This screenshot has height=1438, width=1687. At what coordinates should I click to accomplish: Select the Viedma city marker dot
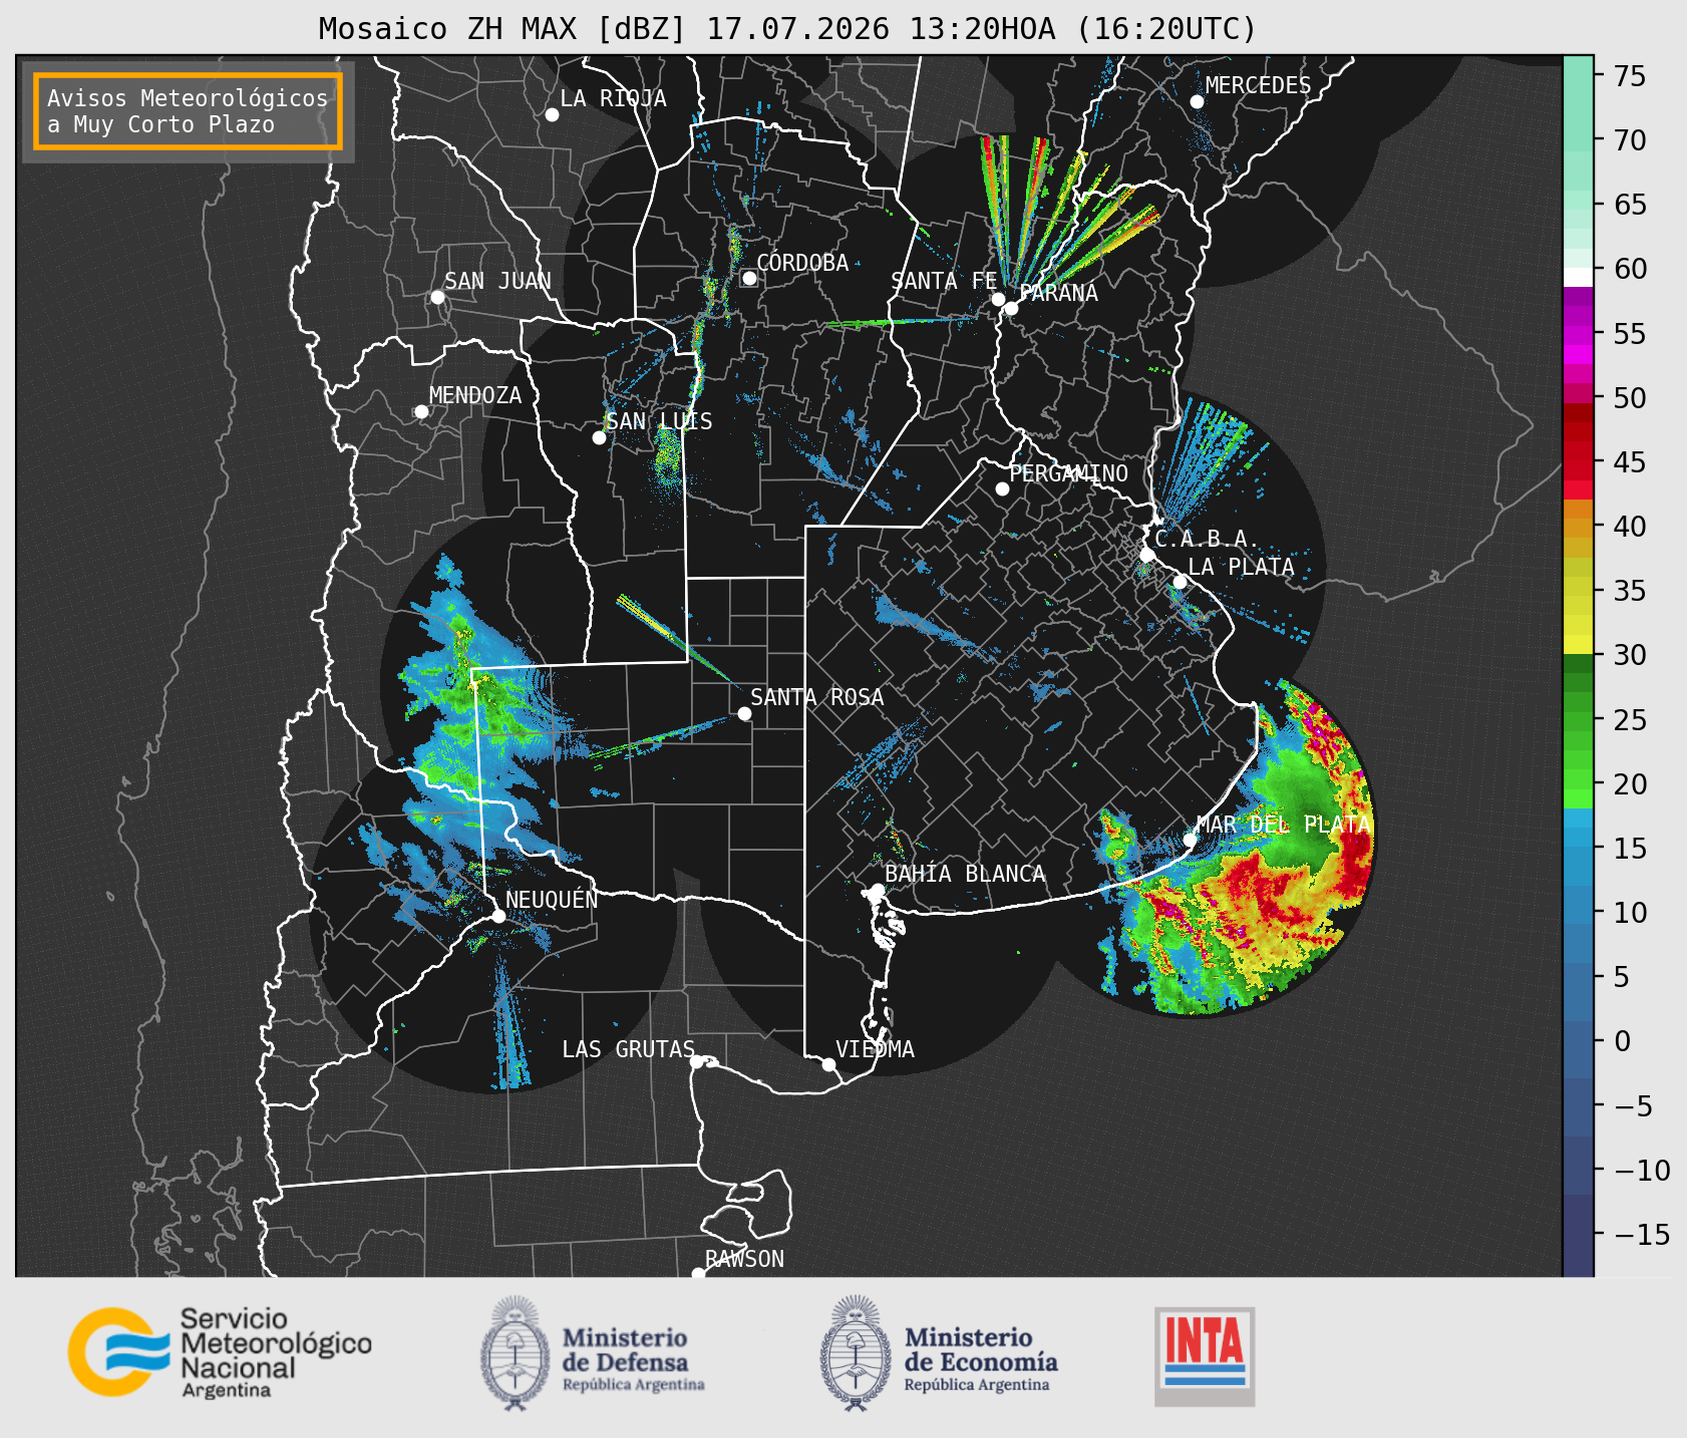click(828, 1064)
